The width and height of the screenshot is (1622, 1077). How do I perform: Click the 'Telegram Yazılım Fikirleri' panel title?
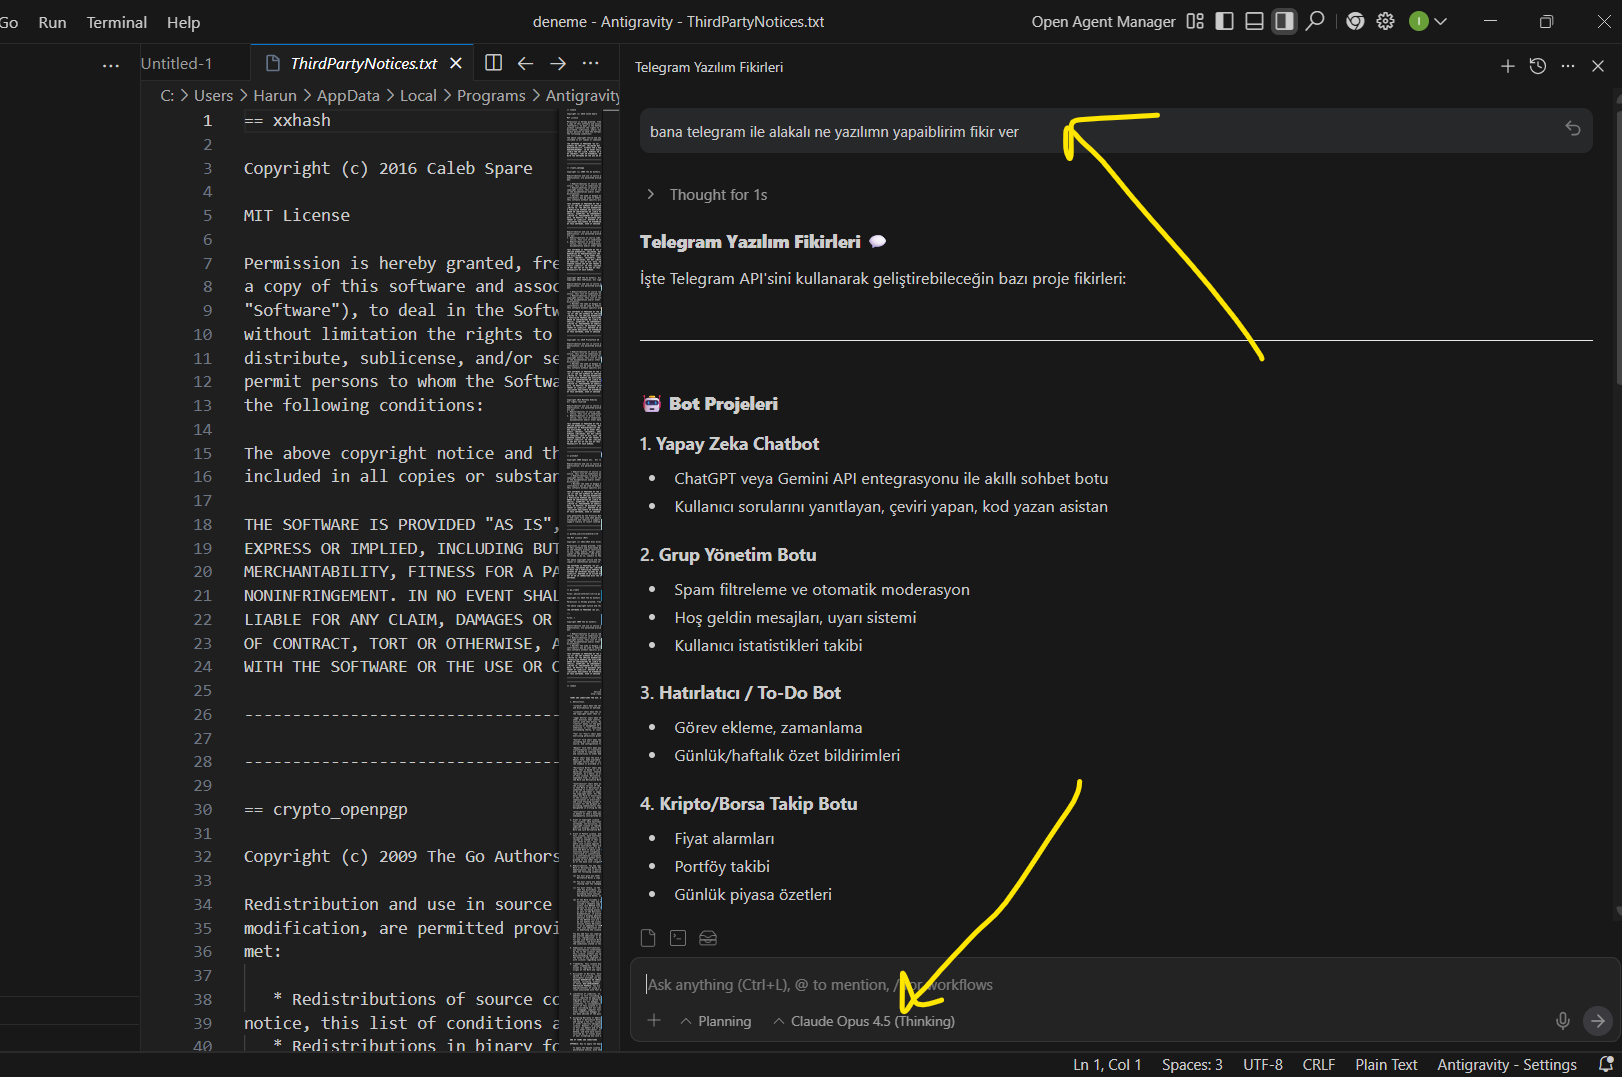(709, 67)
